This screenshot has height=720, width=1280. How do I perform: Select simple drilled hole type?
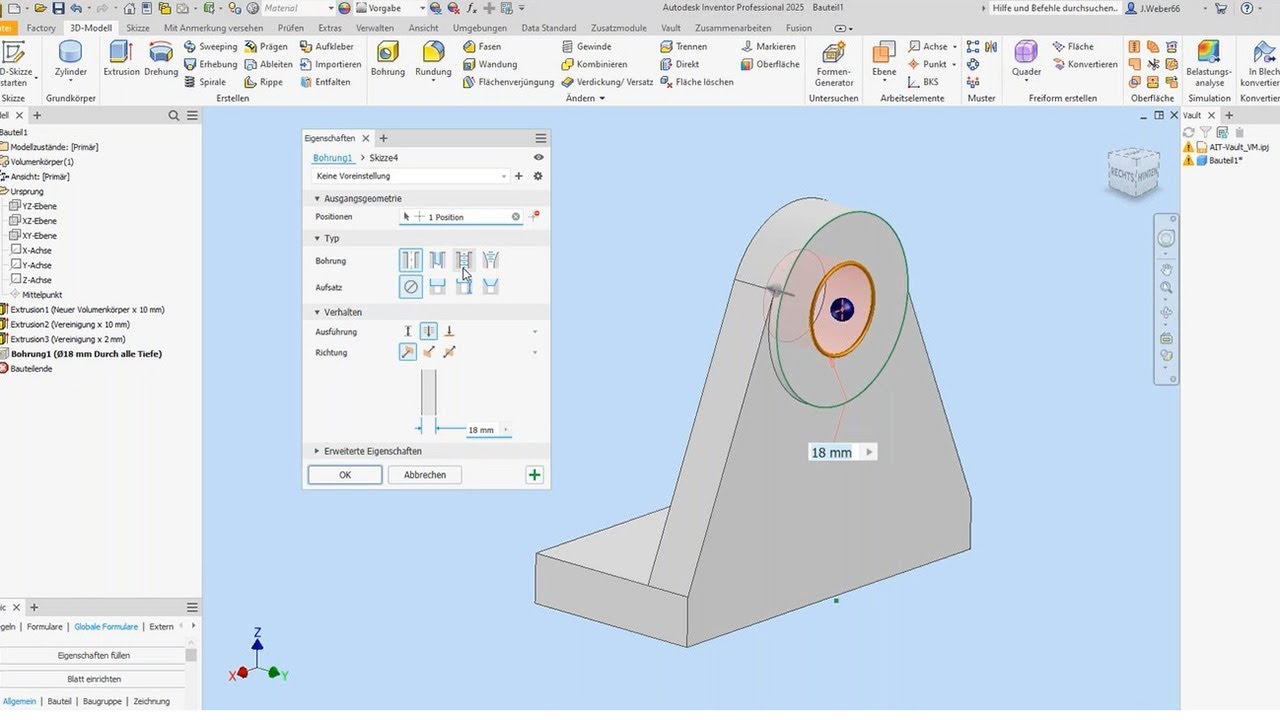coord(411,260)
